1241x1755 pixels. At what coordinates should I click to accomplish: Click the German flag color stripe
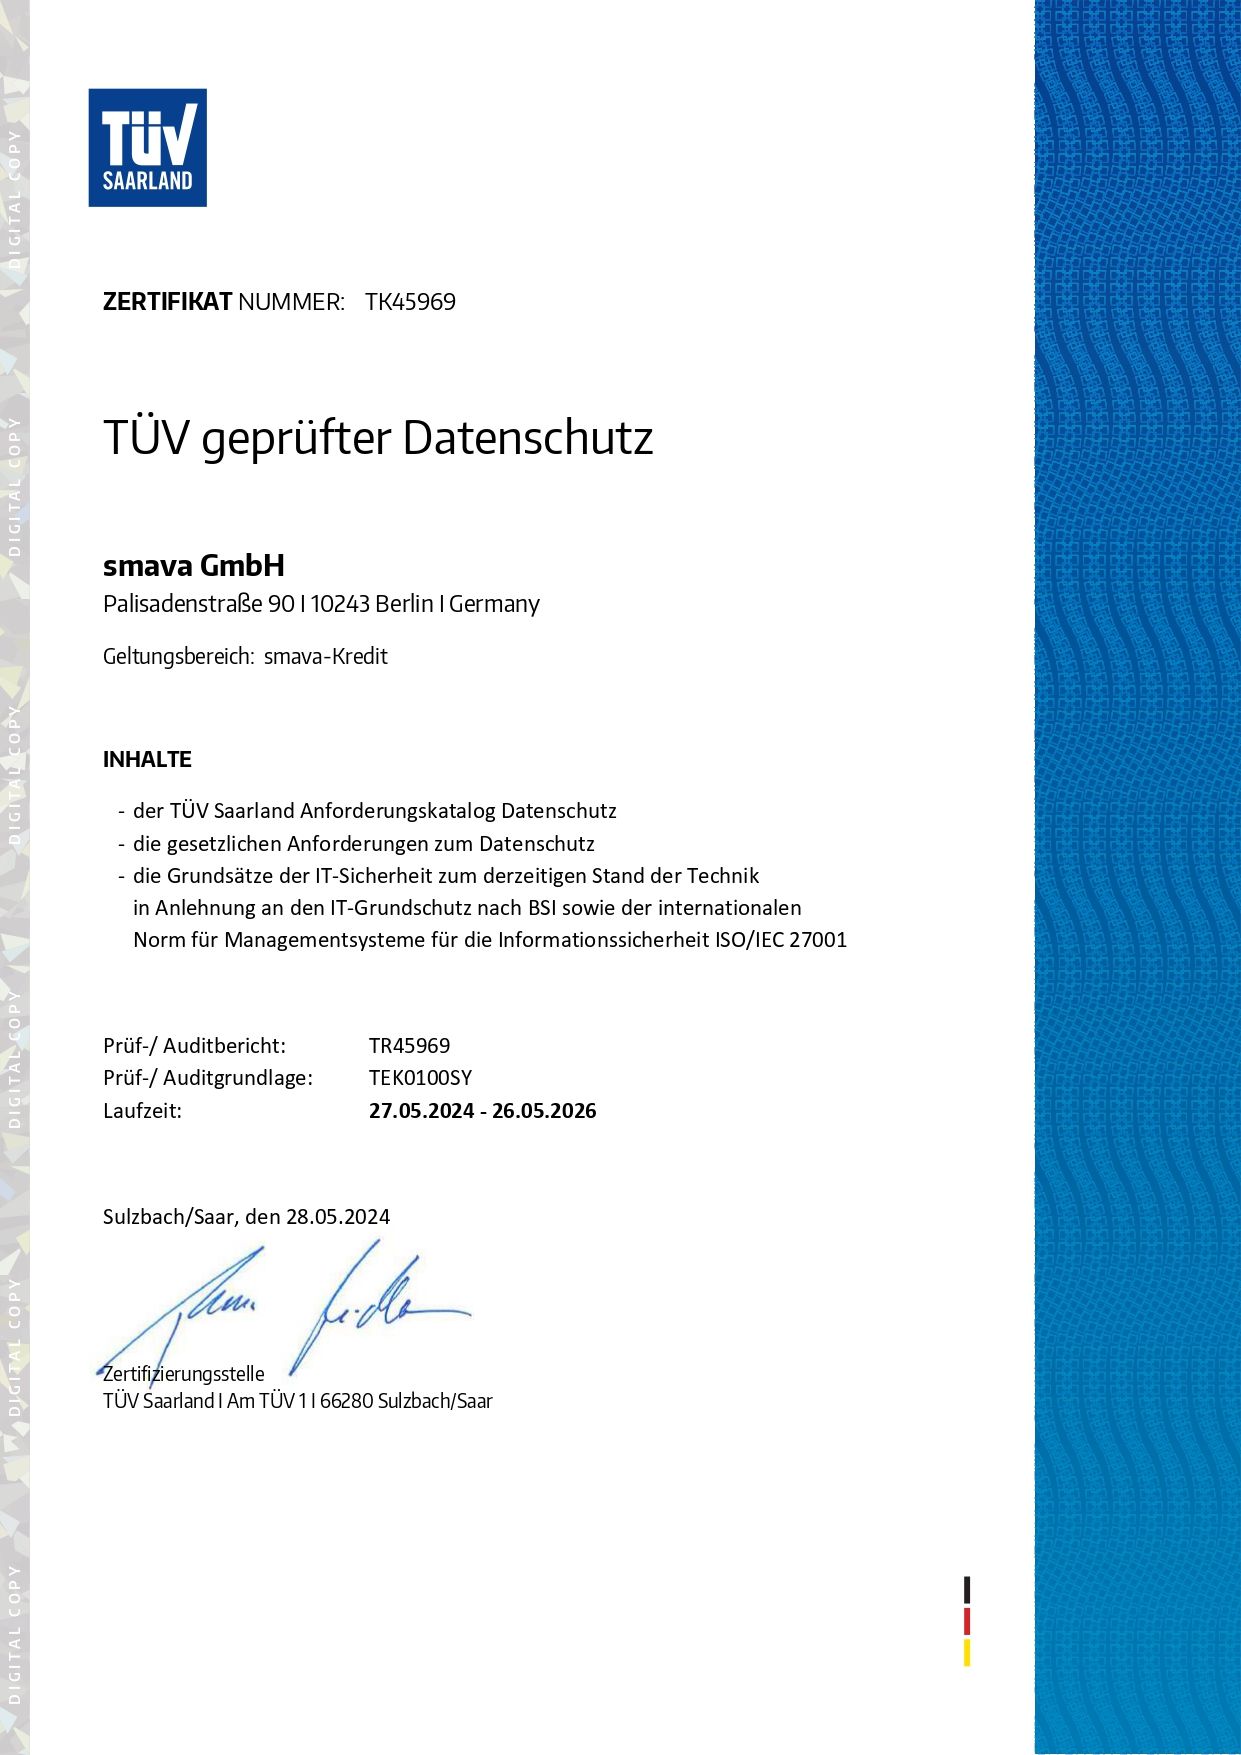[967, 1621]
